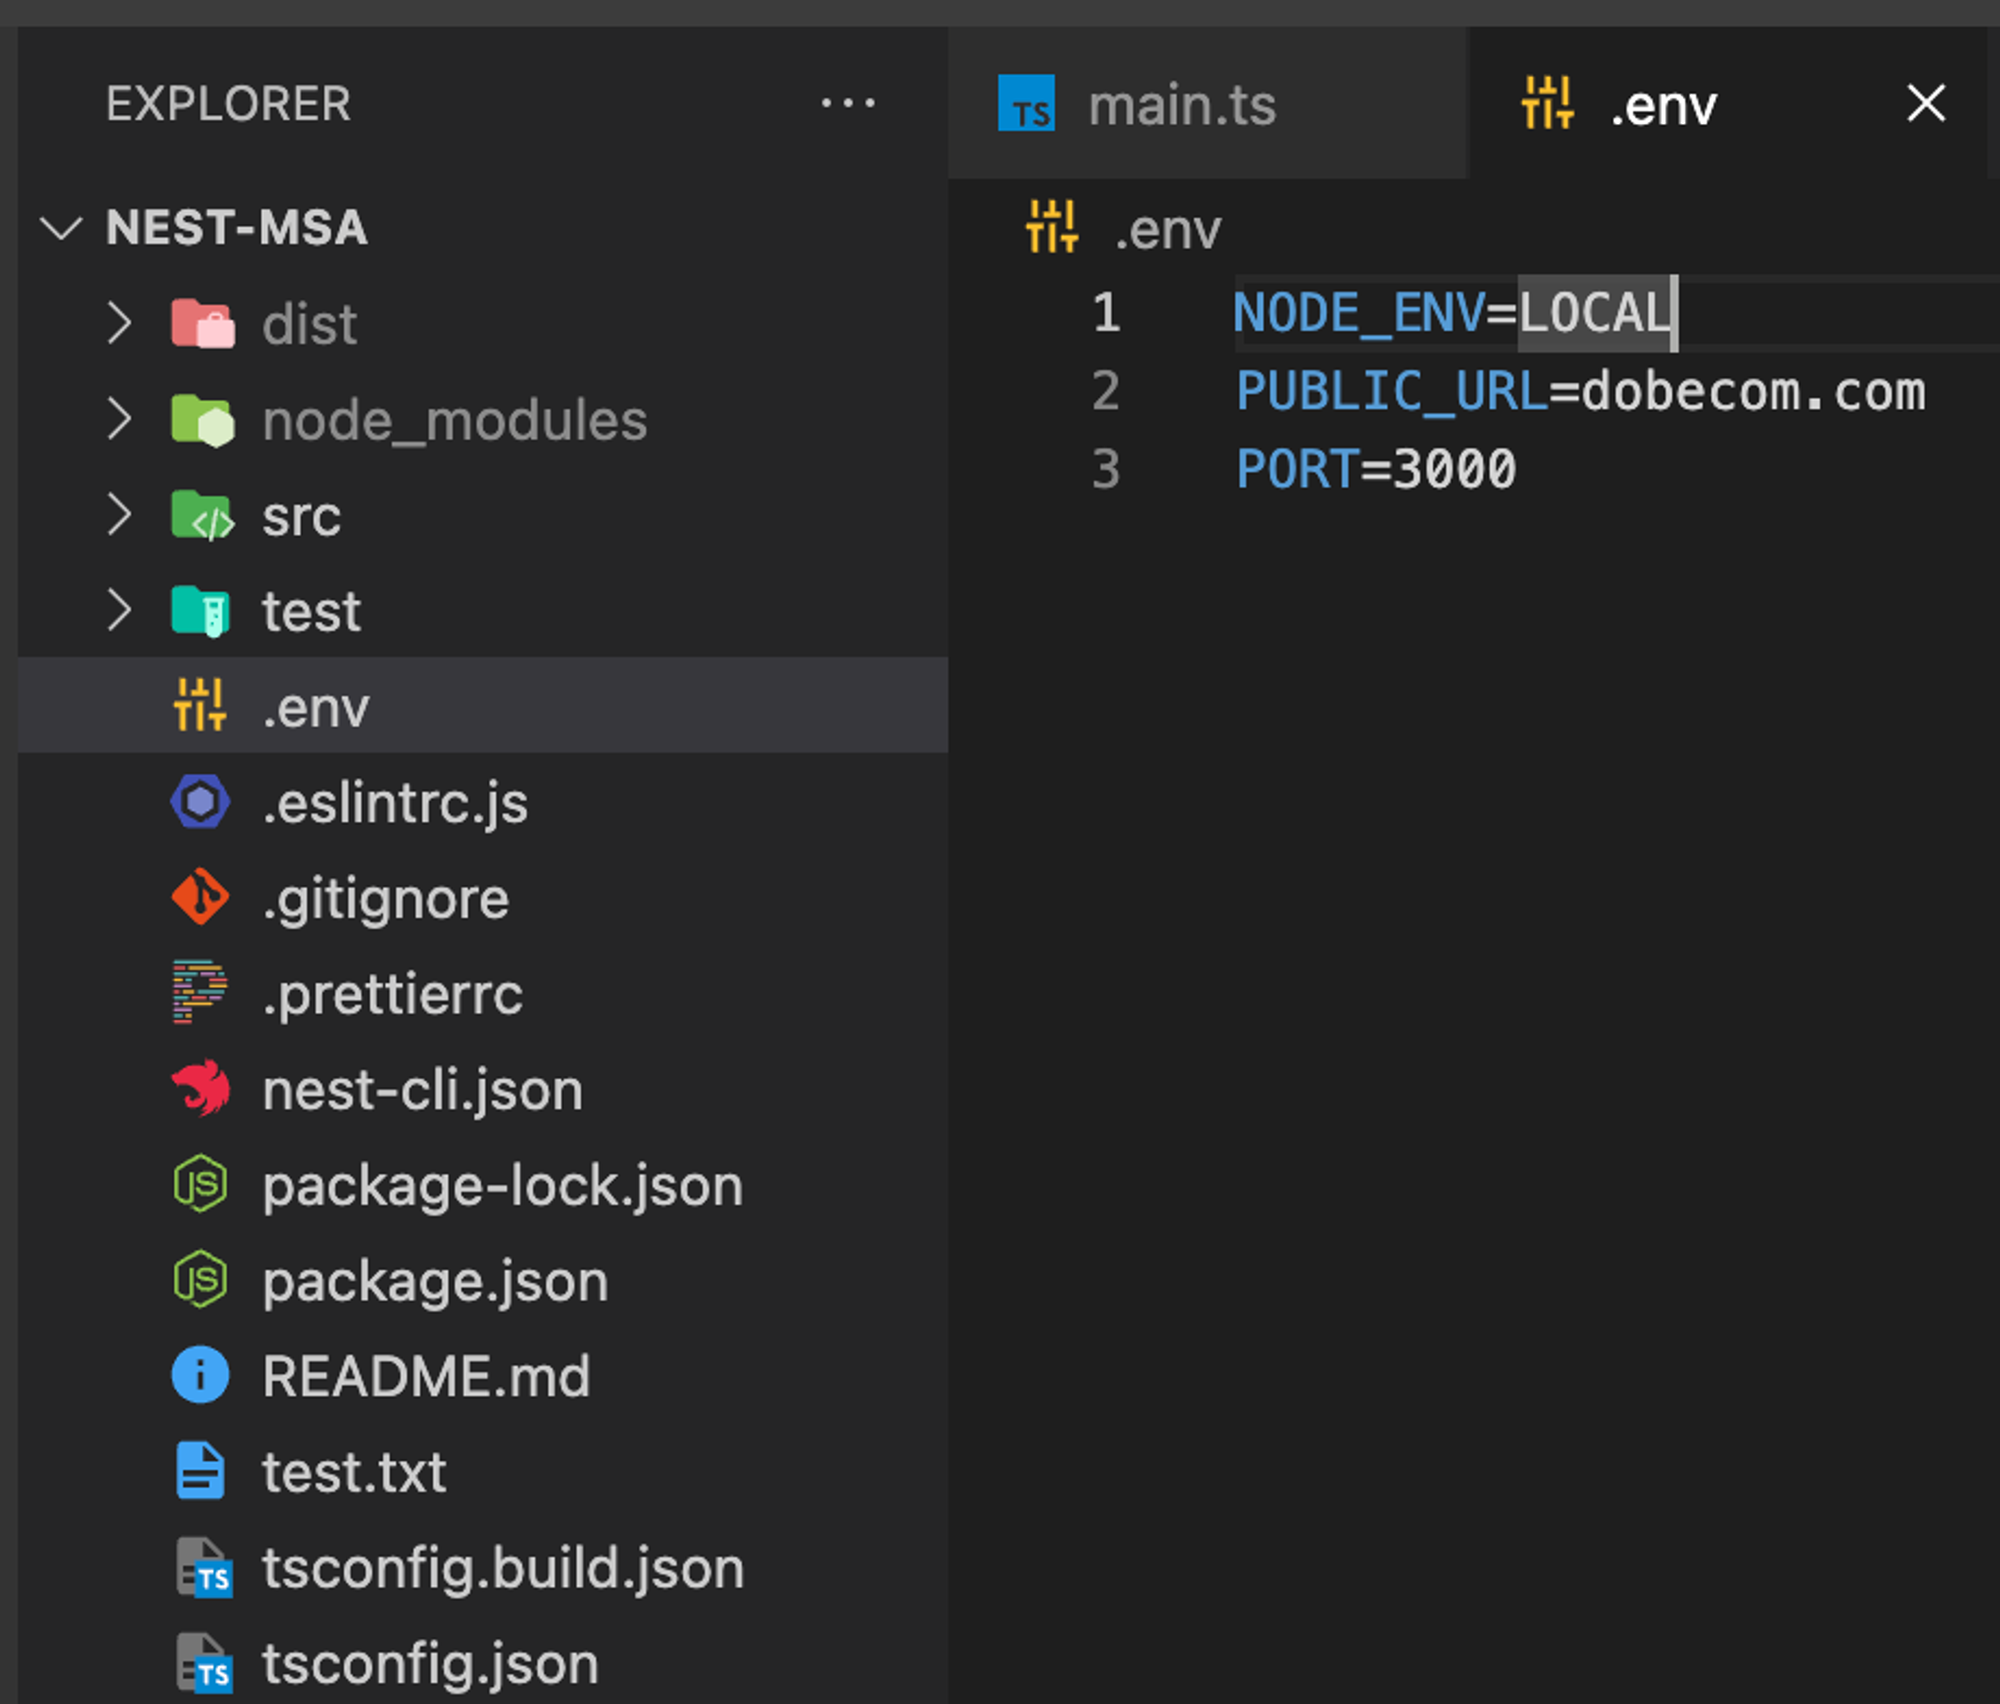Expand the node_modules folder
Image resolution: width=2000 pixels, height=1704 pixels.
tap(119, 419)
